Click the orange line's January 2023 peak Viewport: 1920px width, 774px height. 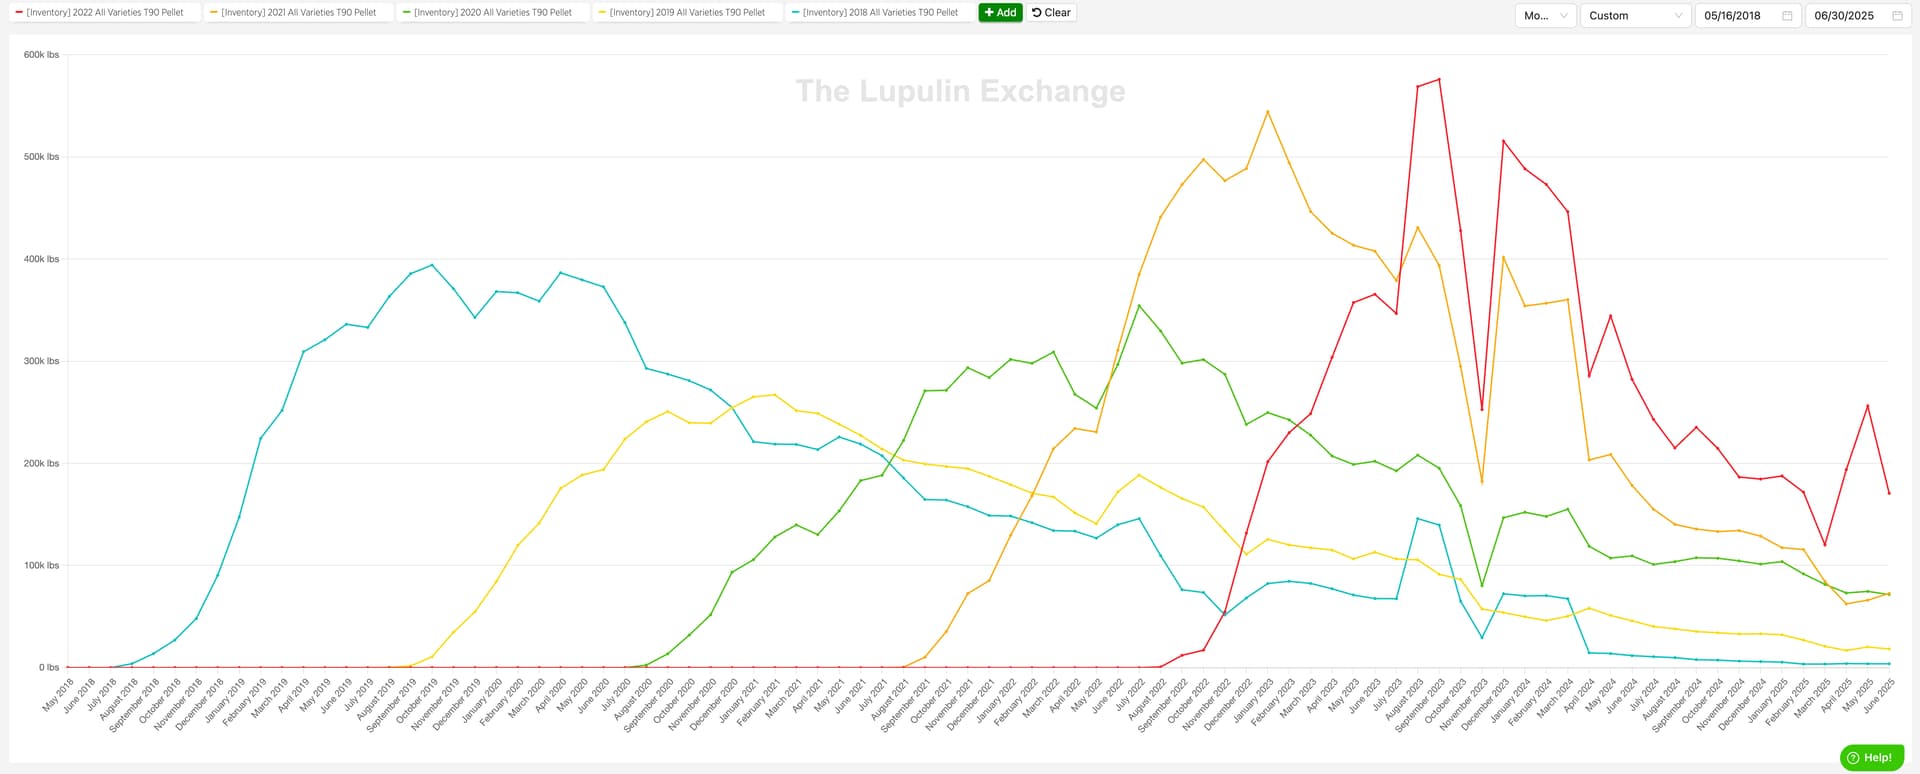(x=1268, y=111)
